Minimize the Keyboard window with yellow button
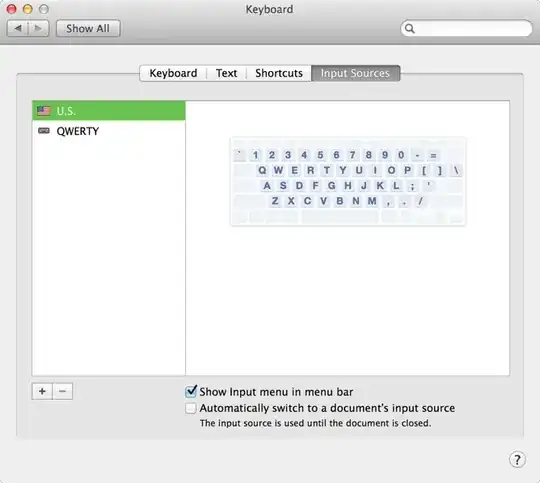 (x=28, y=9)
